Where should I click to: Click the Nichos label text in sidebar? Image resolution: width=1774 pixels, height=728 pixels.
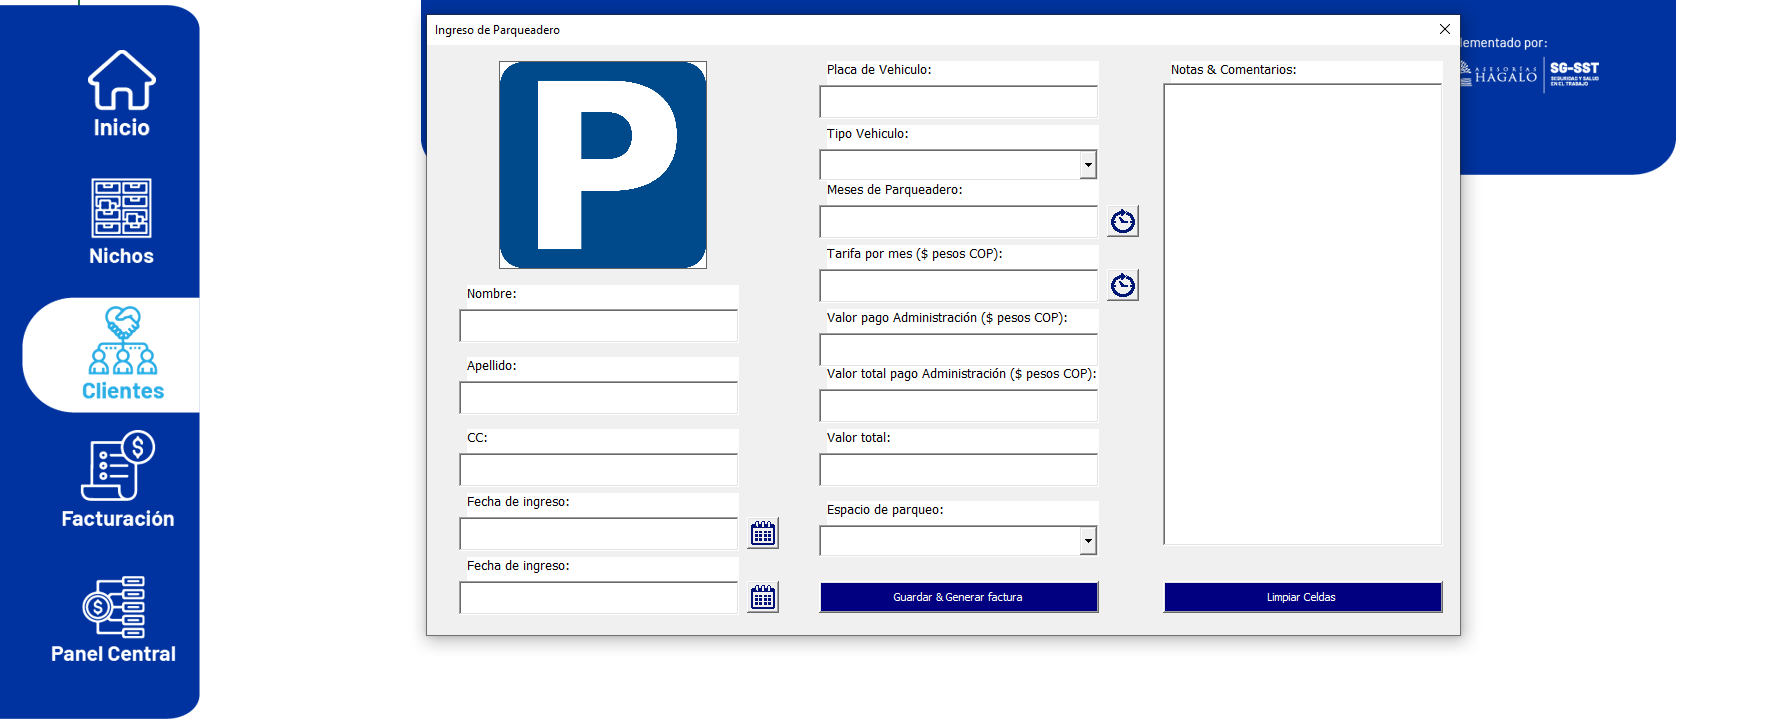point(122,256)
